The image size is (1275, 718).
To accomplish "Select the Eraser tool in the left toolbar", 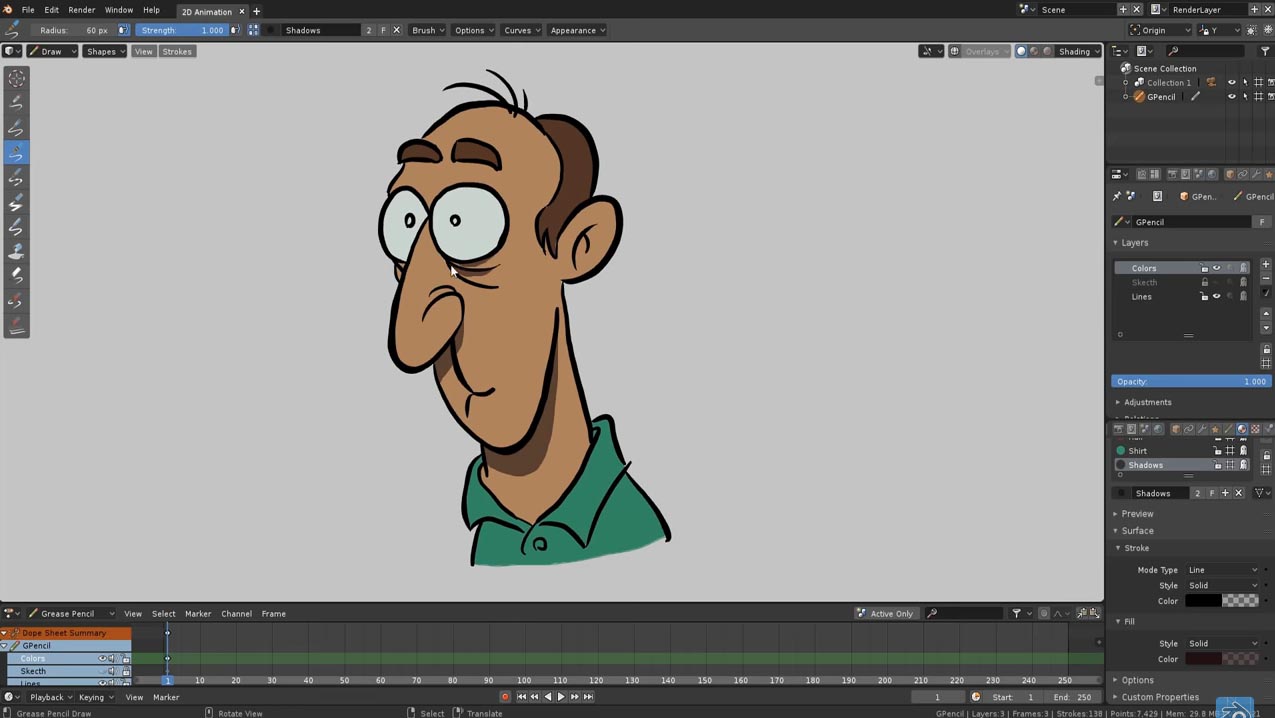I will click(15, 277).
